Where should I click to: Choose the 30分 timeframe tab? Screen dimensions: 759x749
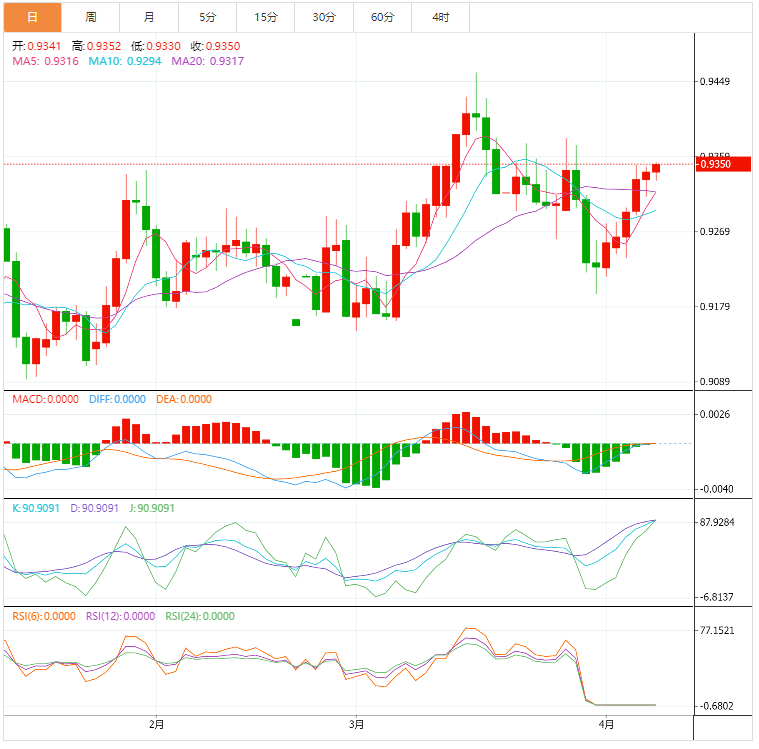click(x=324, y=17)
